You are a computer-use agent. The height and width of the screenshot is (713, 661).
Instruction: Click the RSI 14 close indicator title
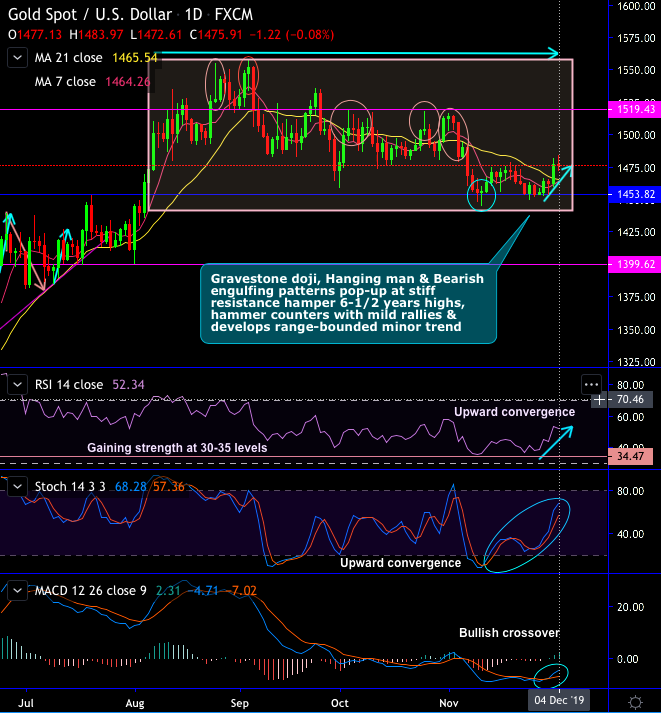tap(69, 385)
